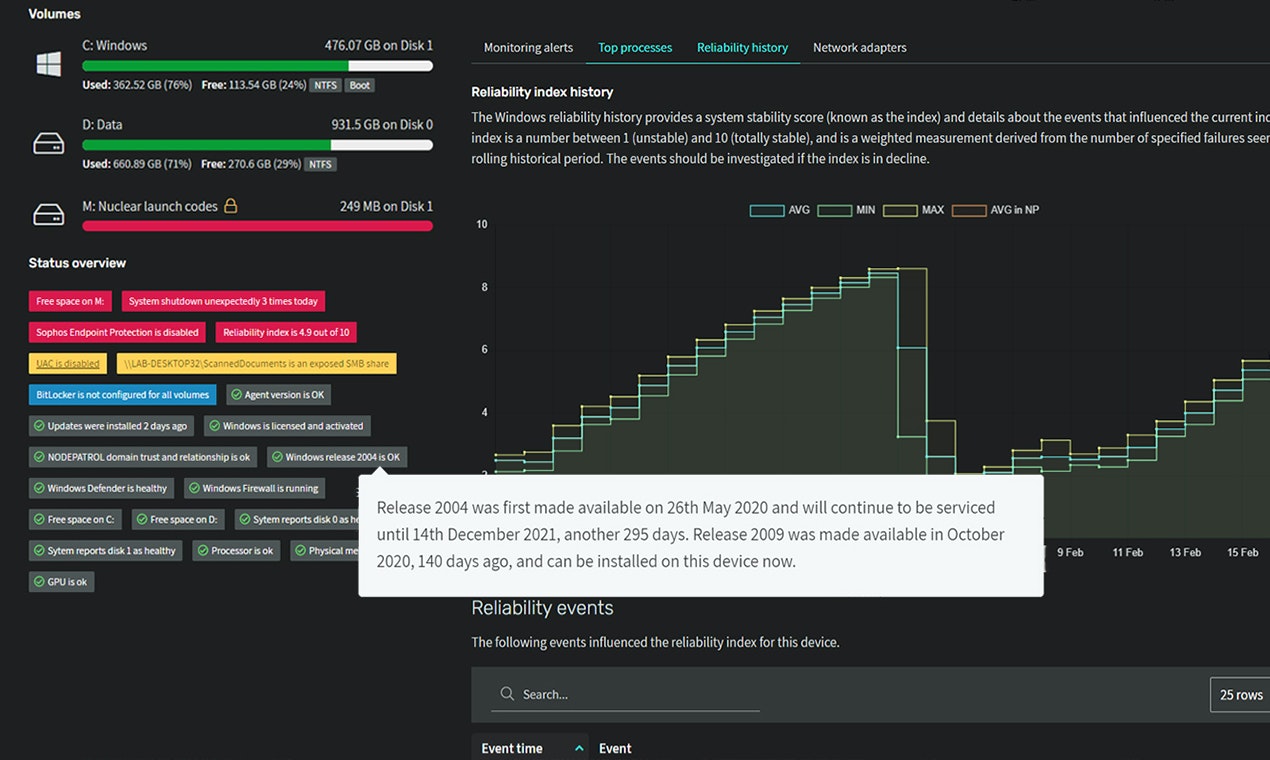Select the Reliability history tab
Image resolution: width=1270 pixels, height=760 pixels.
[742, 48]
